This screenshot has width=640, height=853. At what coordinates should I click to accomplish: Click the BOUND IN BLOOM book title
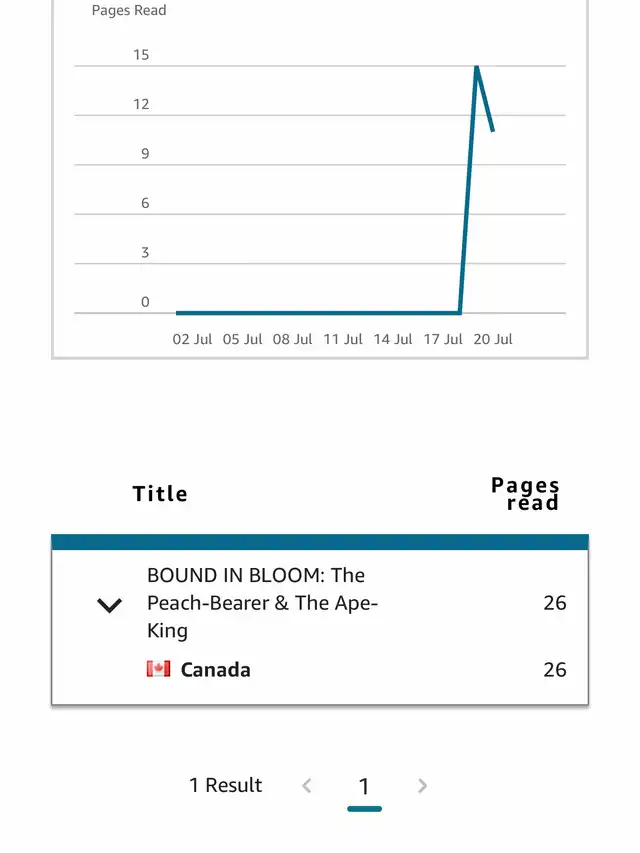tap(262, 603)
